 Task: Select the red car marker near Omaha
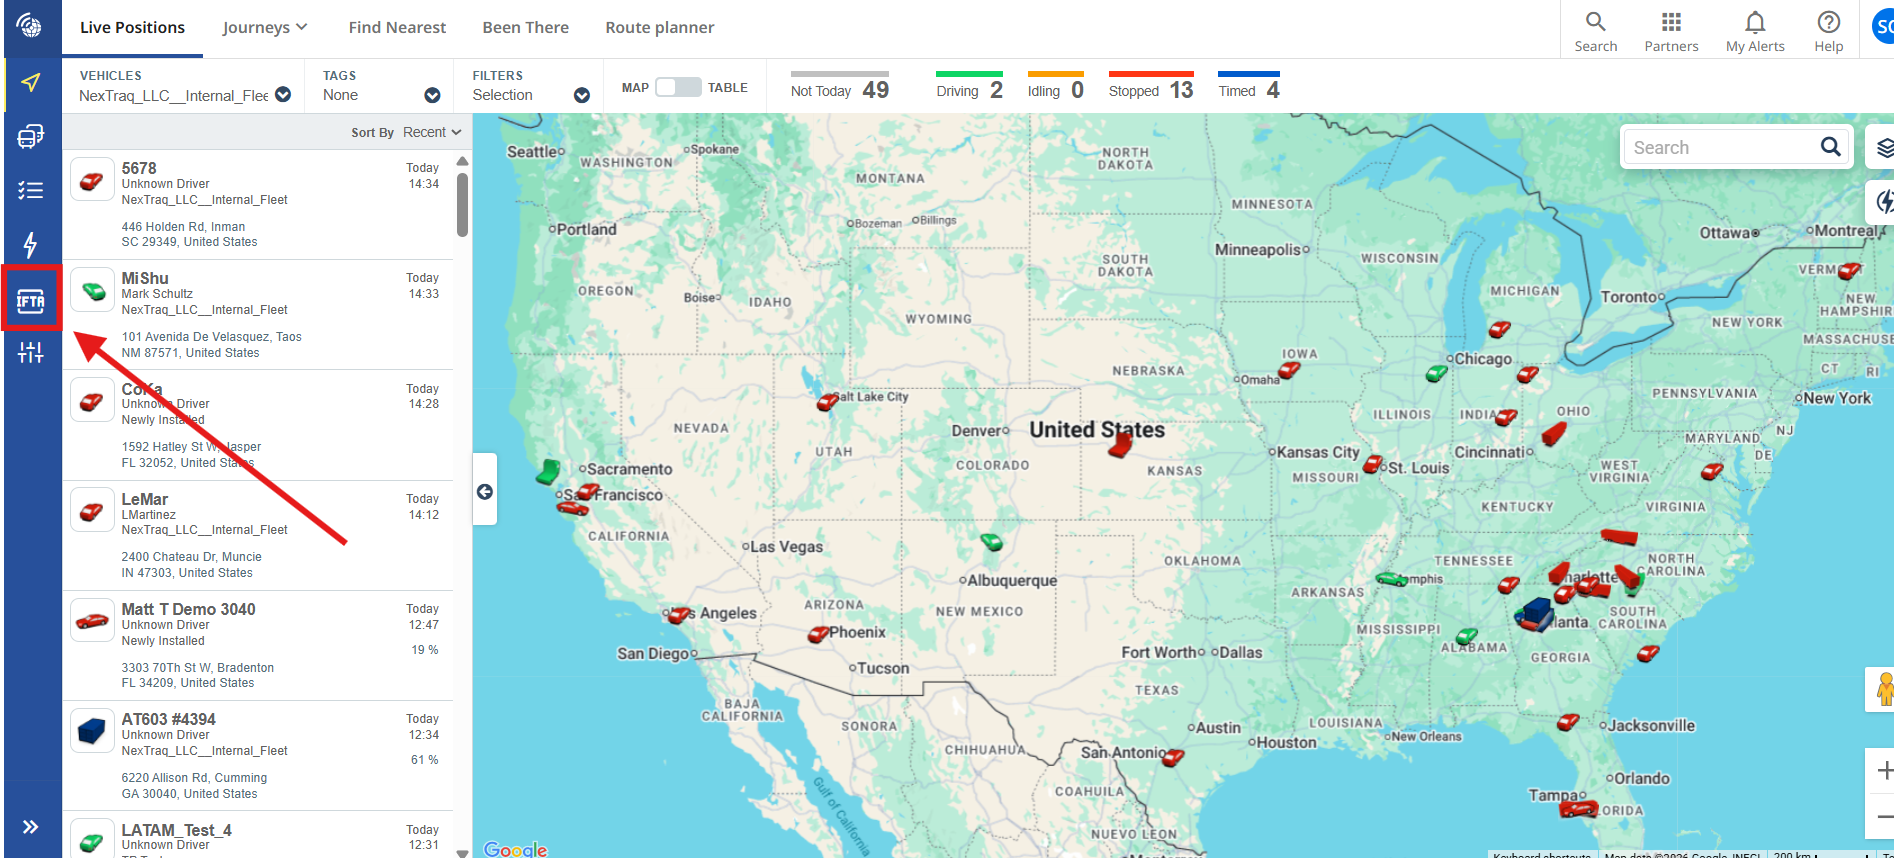[x=1290, y=370]
